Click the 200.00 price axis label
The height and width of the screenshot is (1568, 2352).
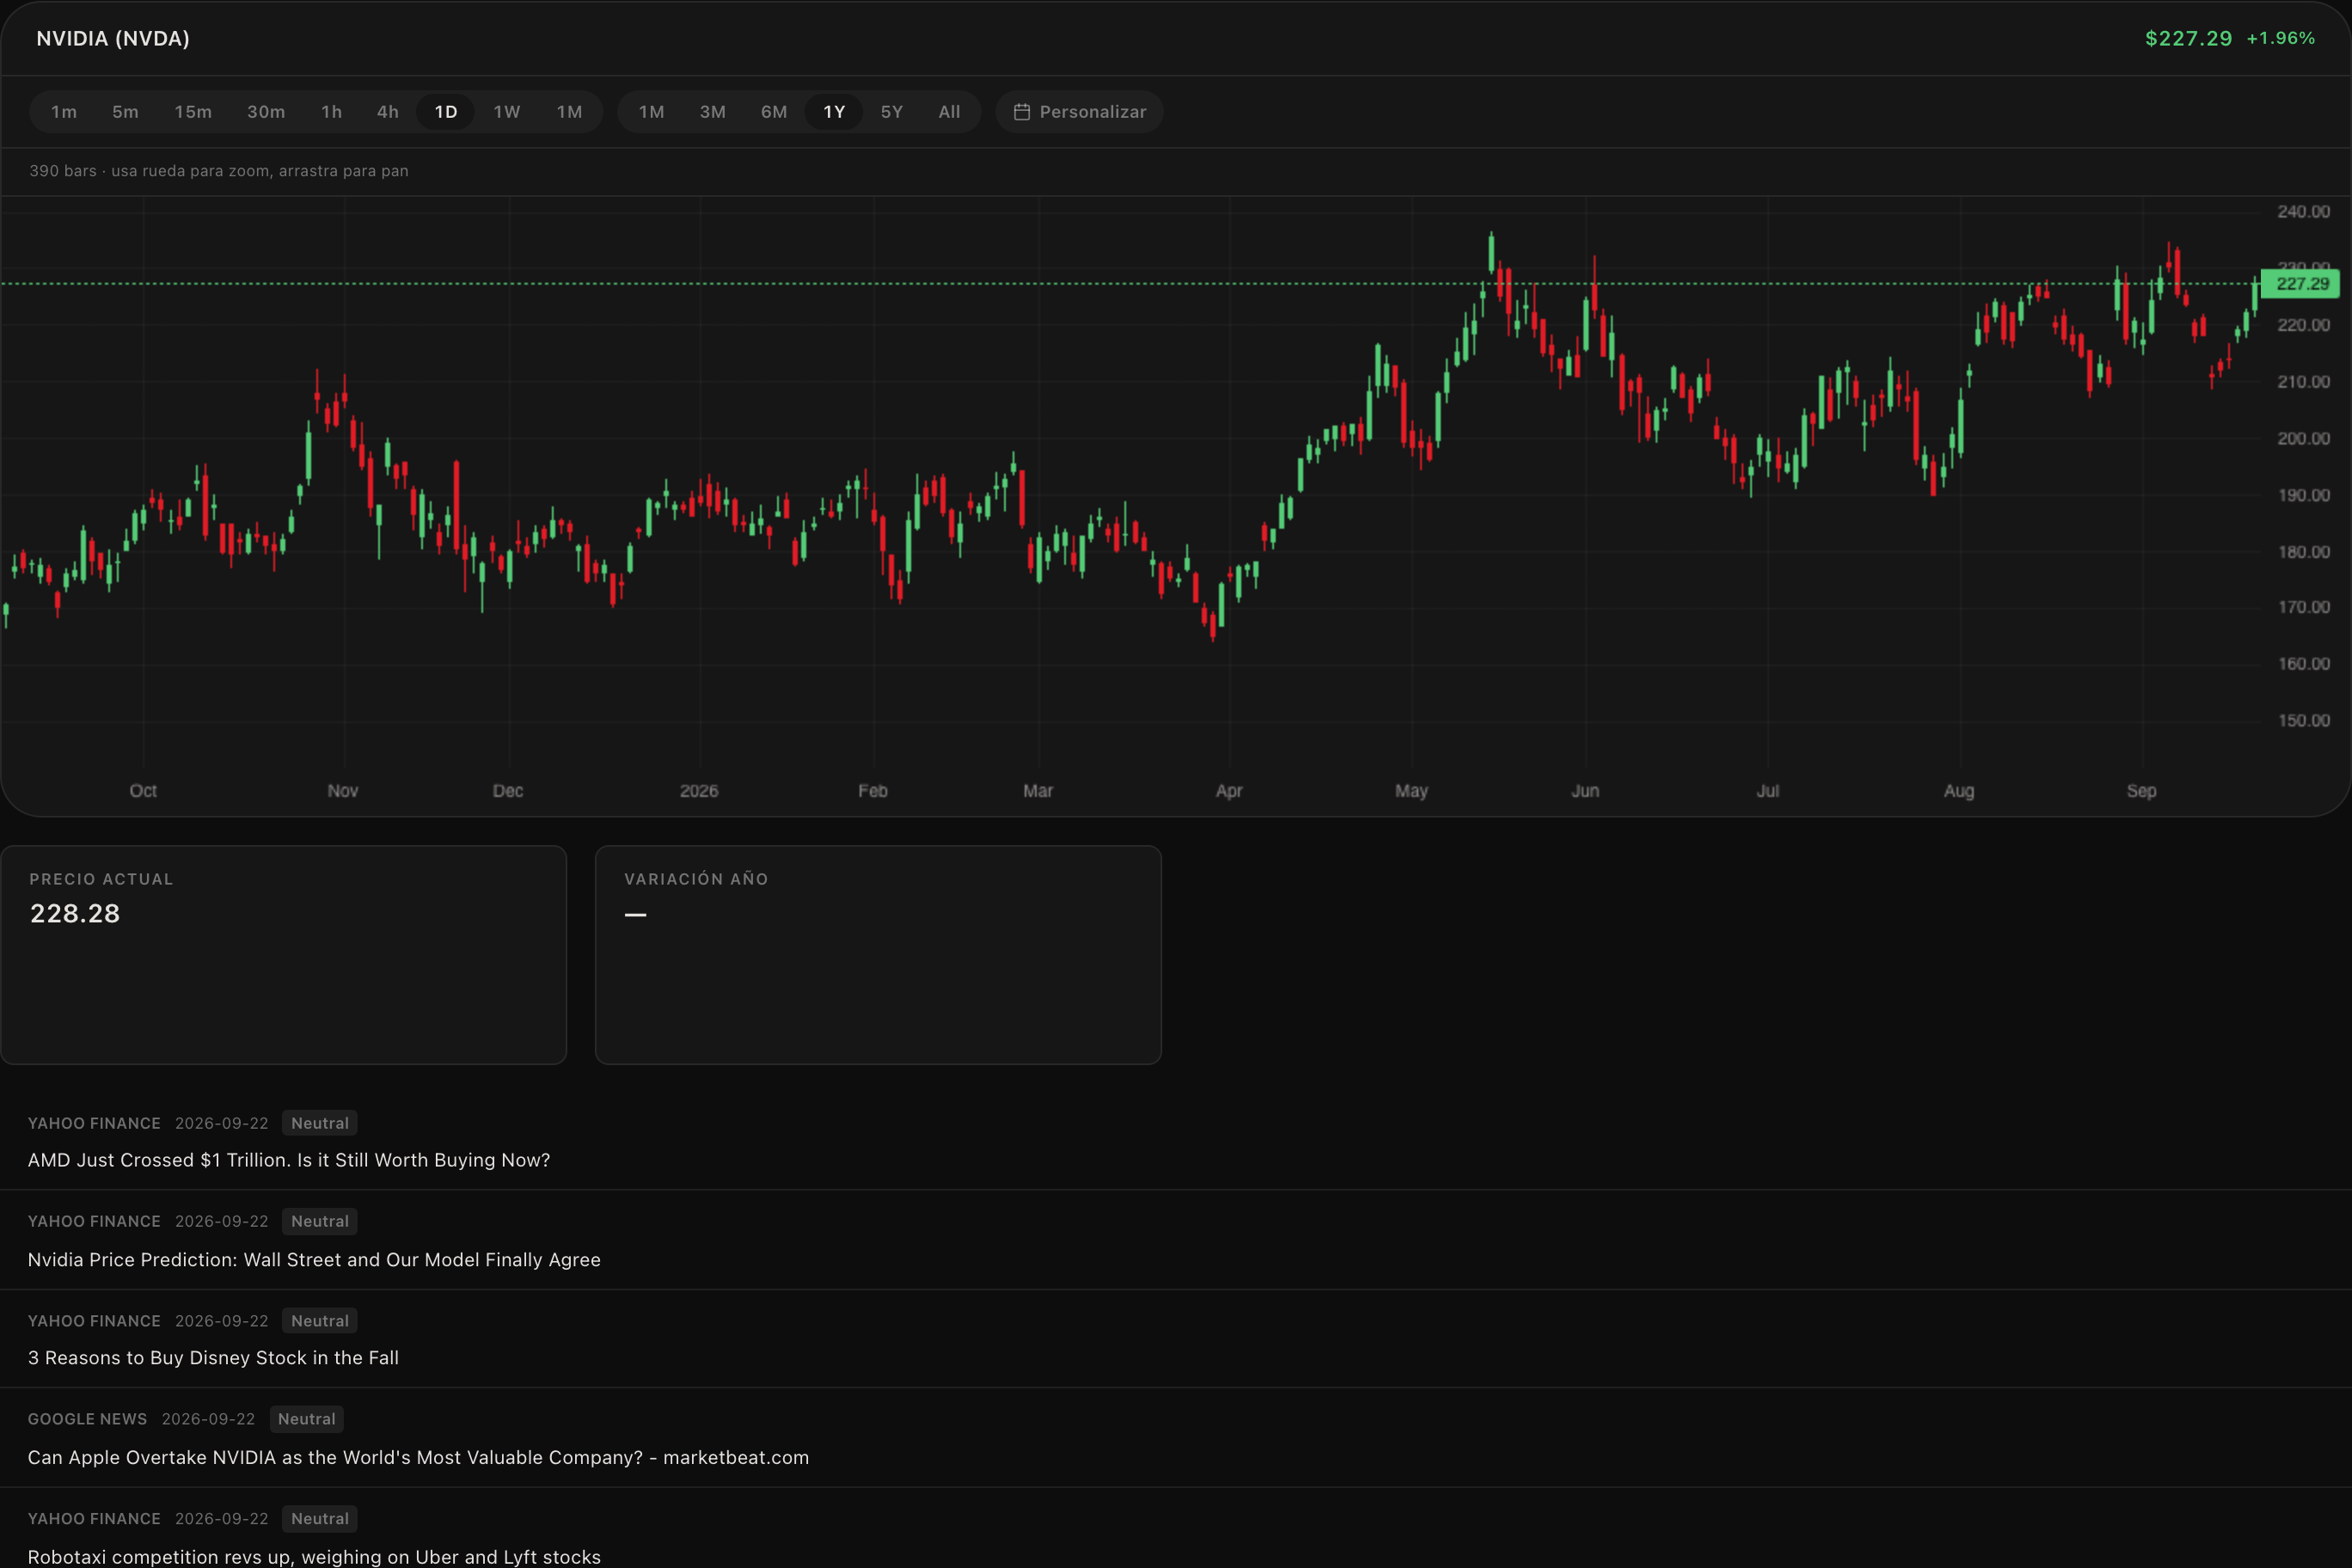(x=2303, y=438)
